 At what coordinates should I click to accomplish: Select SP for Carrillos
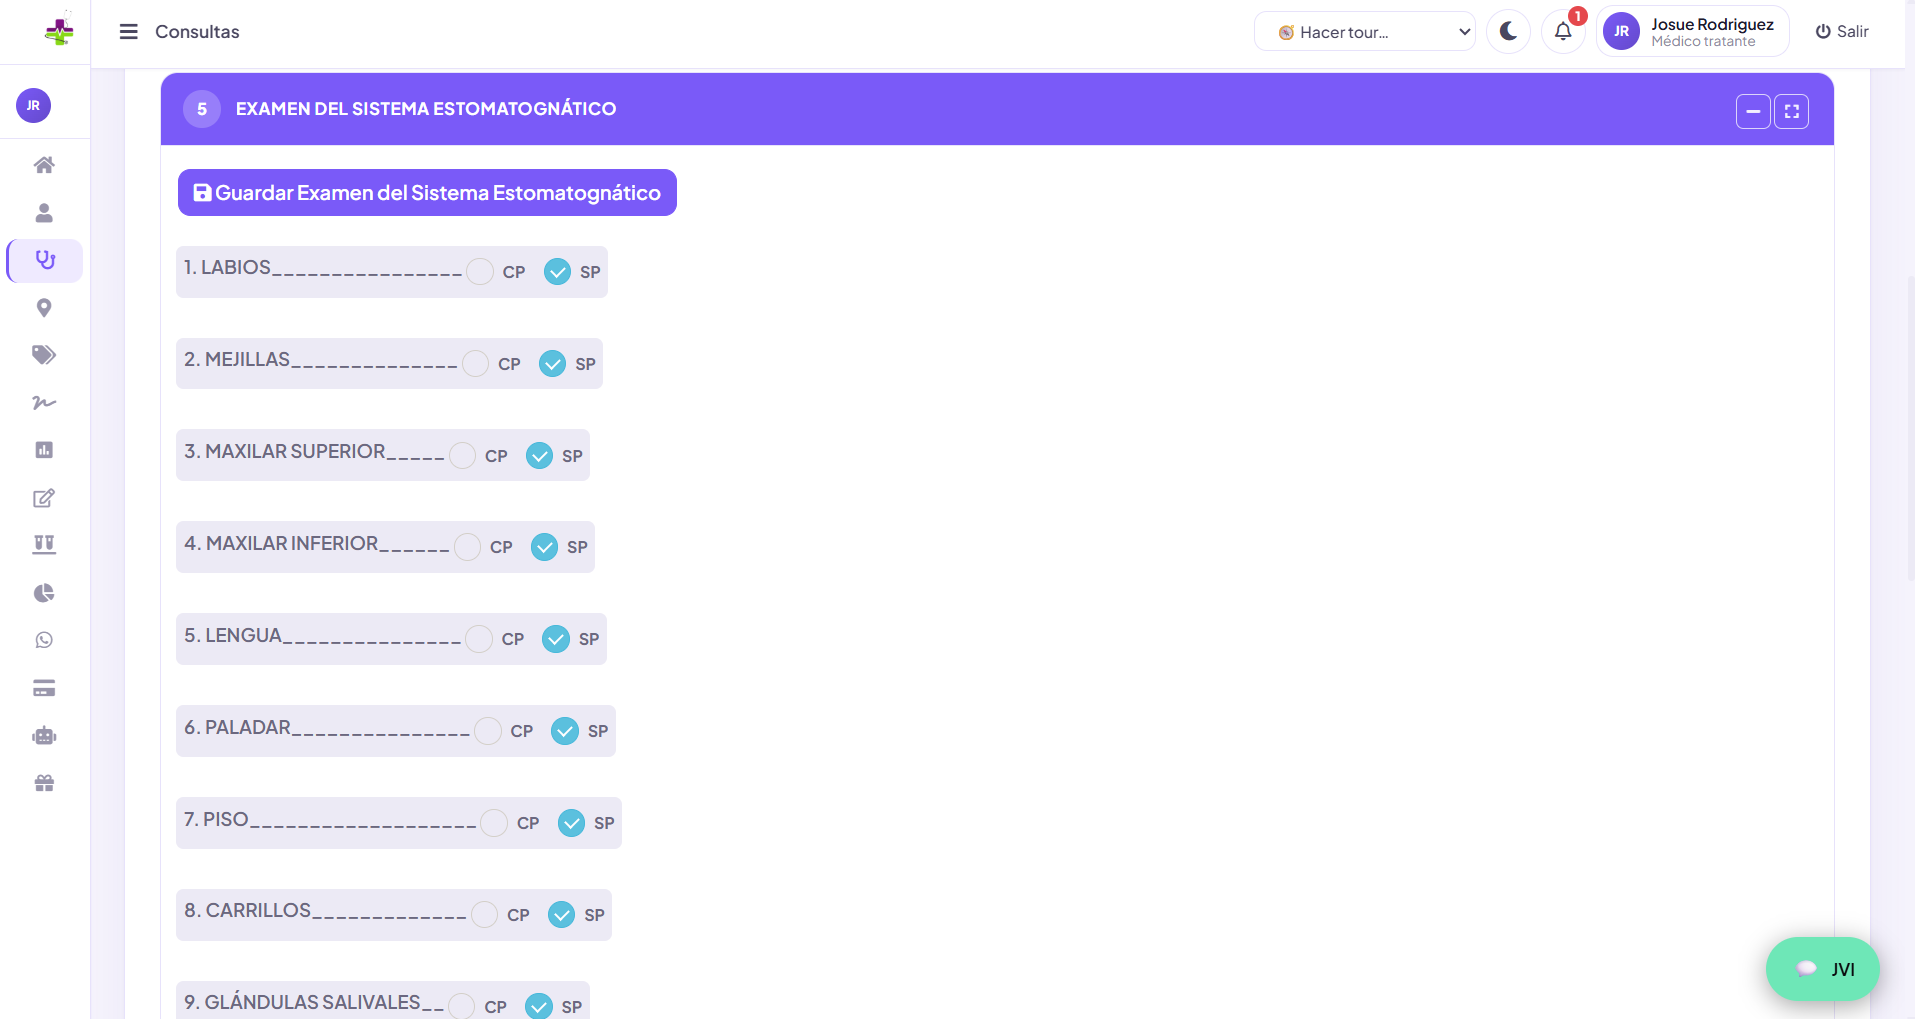tap(561, 915)
